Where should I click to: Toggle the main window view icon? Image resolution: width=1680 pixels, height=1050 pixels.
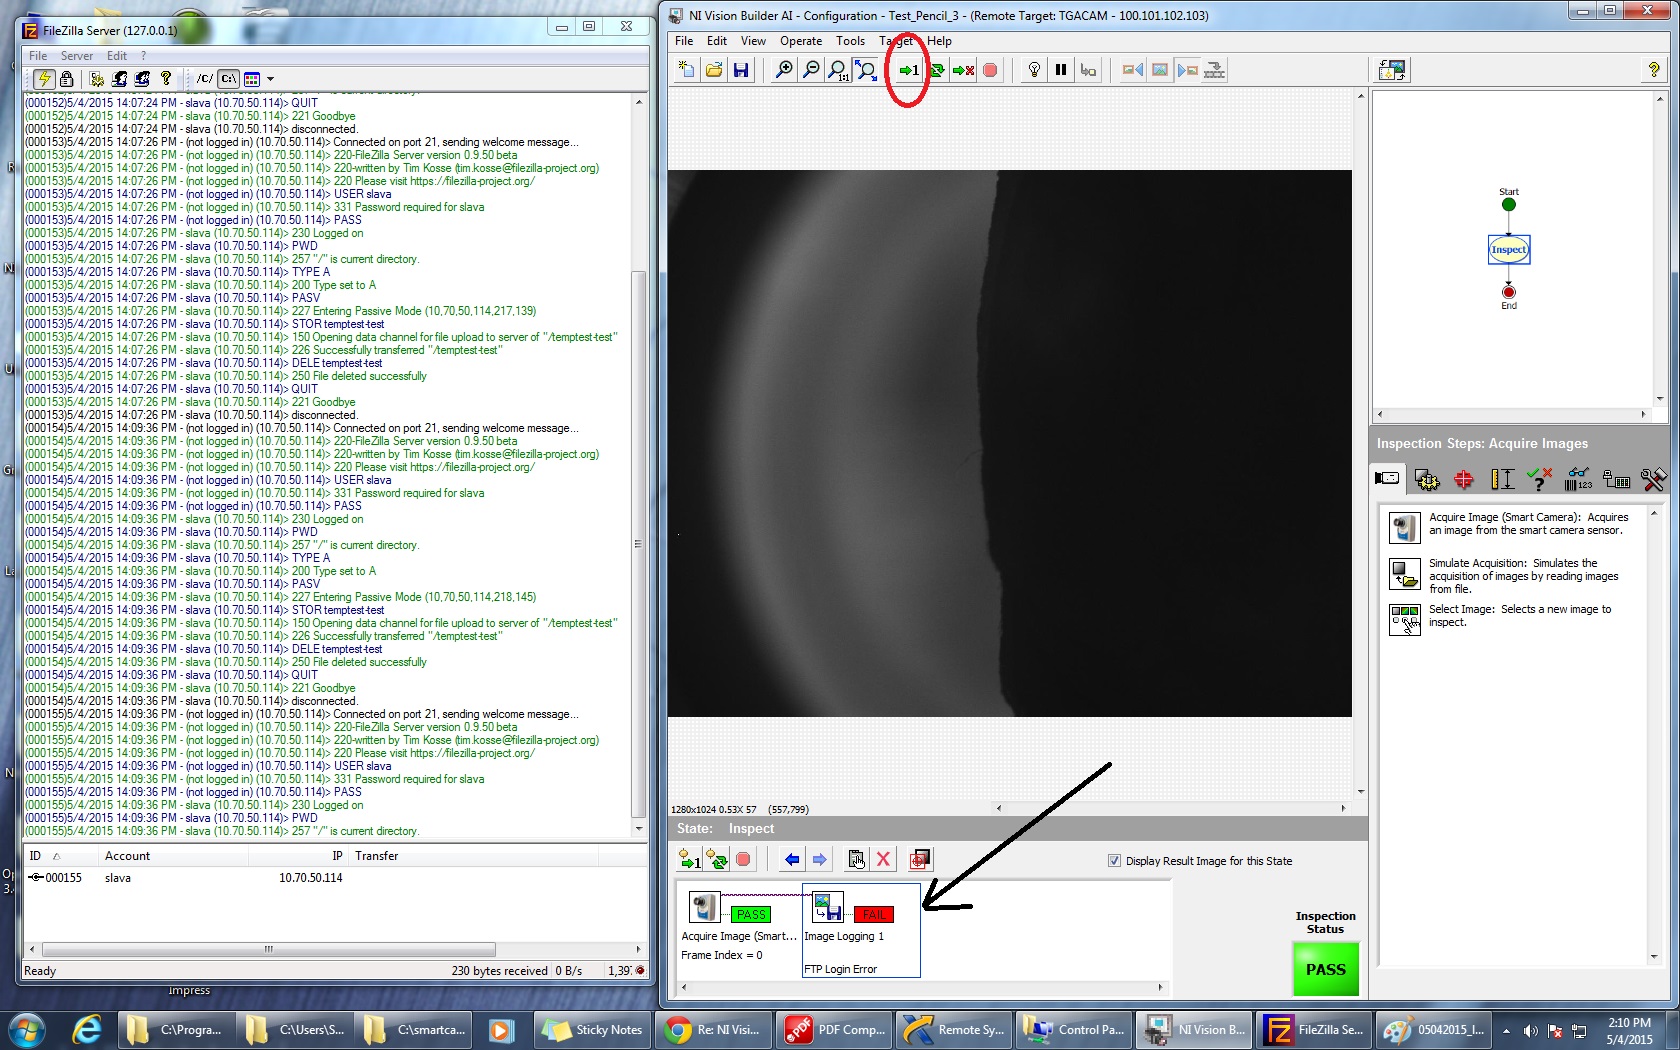(x=1392, y=70)
